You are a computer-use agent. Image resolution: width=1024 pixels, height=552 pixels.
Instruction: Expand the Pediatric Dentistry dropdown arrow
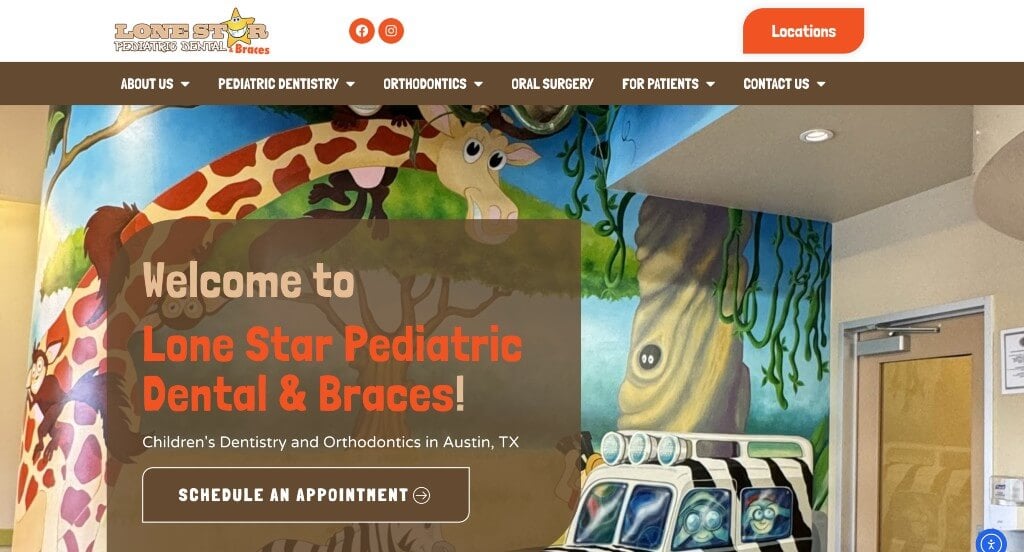pos(351,84)
